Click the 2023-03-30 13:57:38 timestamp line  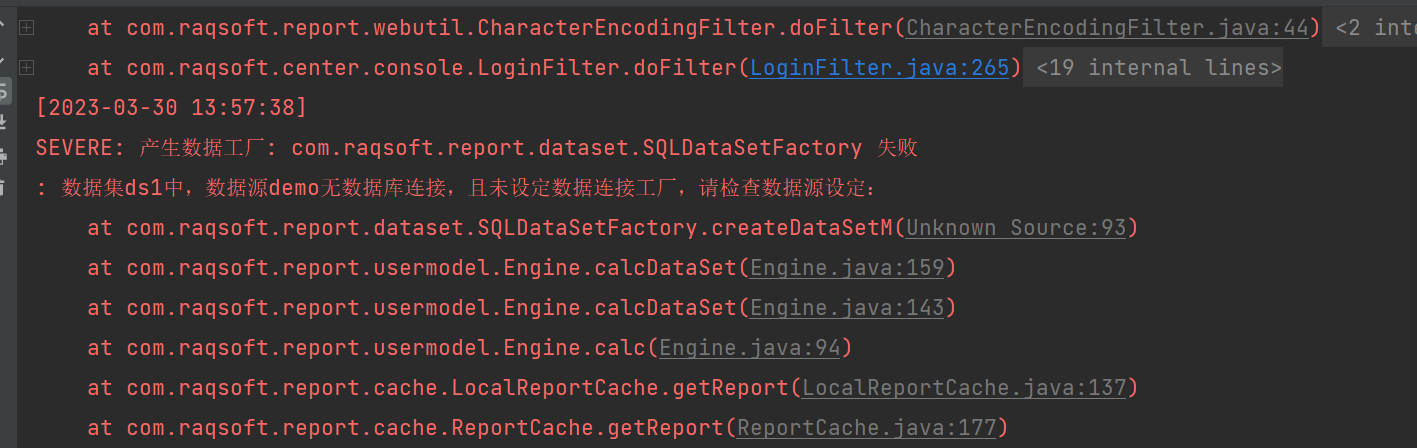click(x=171, y=108)
